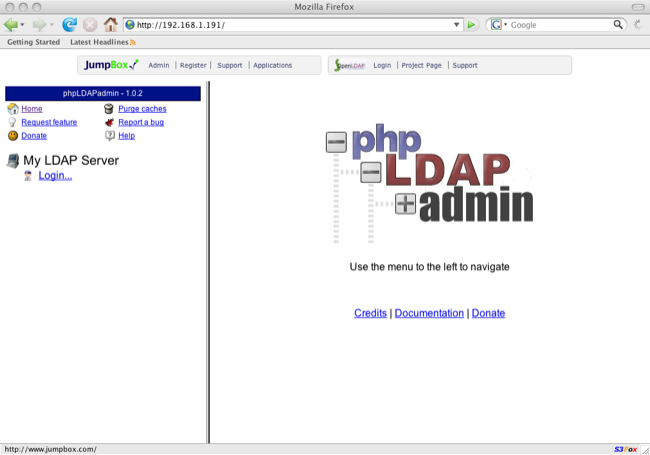Click the phpLDAPadmin - 1.0.2 title bar
650x455 pixels.
click(x=103, y=93)
